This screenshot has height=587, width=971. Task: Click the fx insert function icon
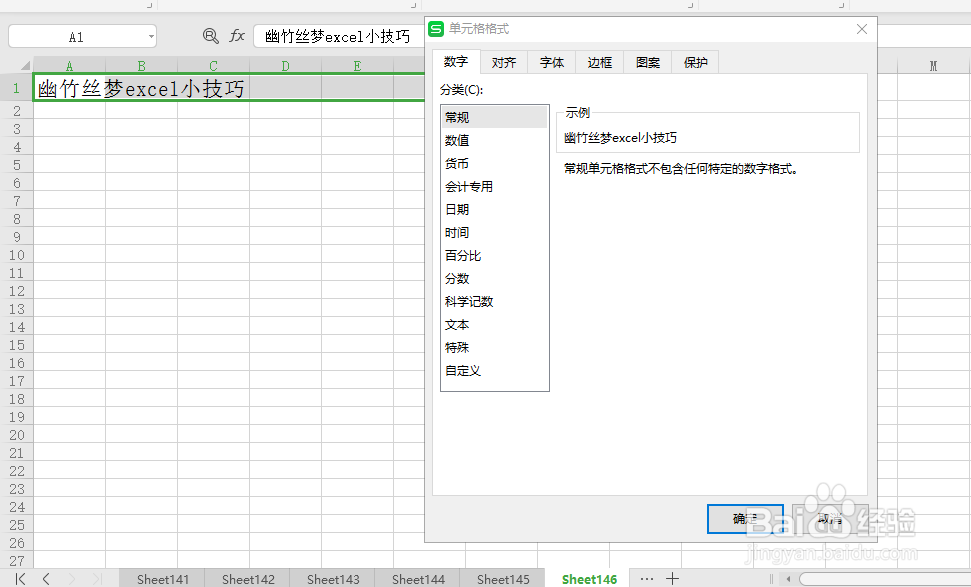(237, 35)
